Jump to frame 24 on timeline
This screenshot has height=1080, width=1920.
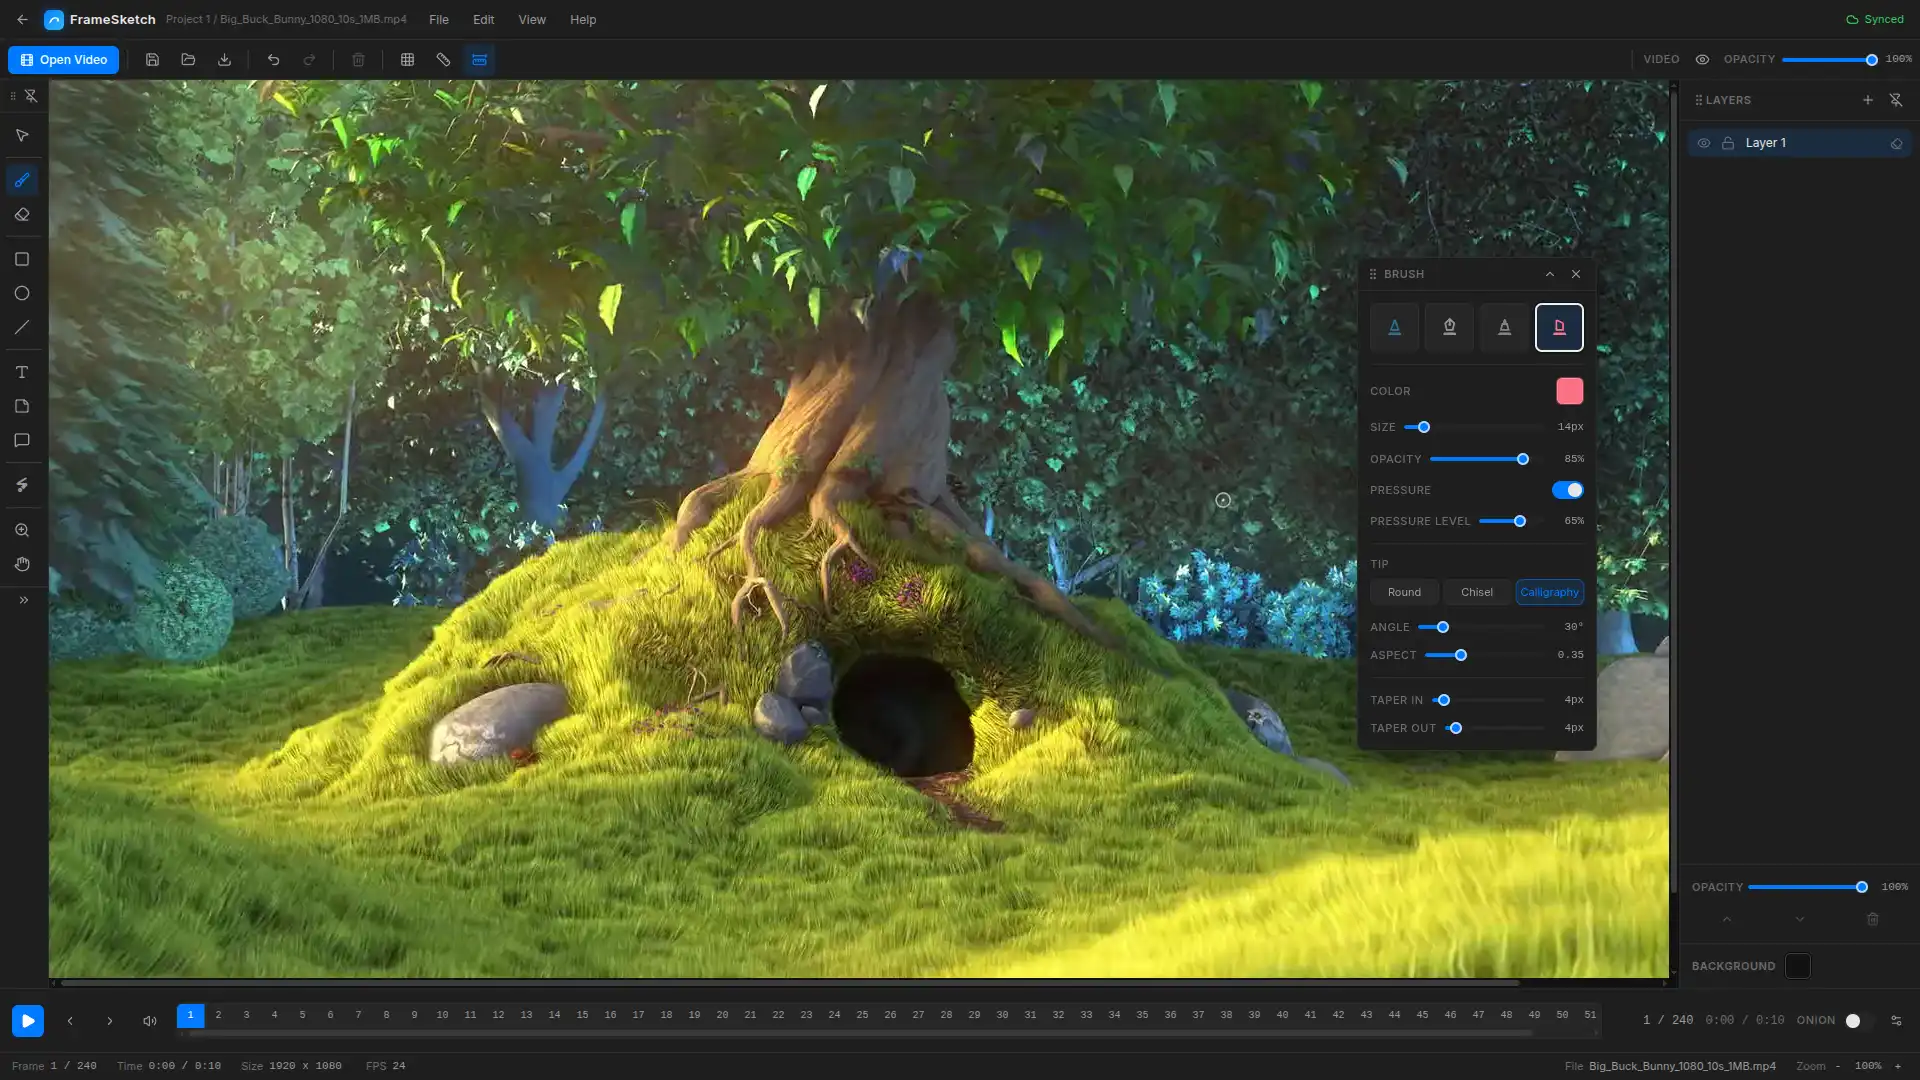click(834, 1015)
